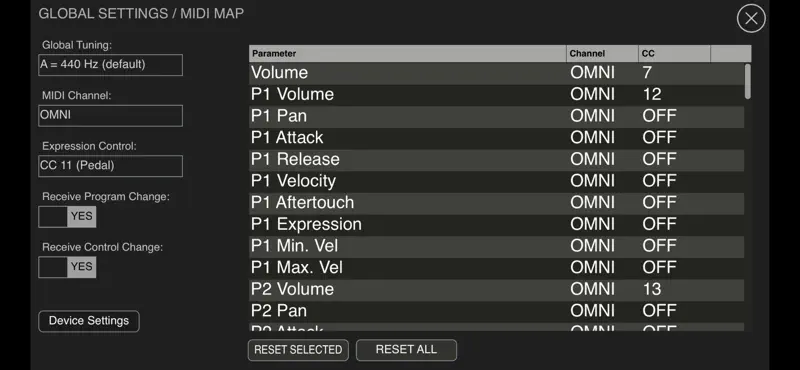
Task: Click P1 Expression's CC value OFF
Action: click(x=659, y=225)
